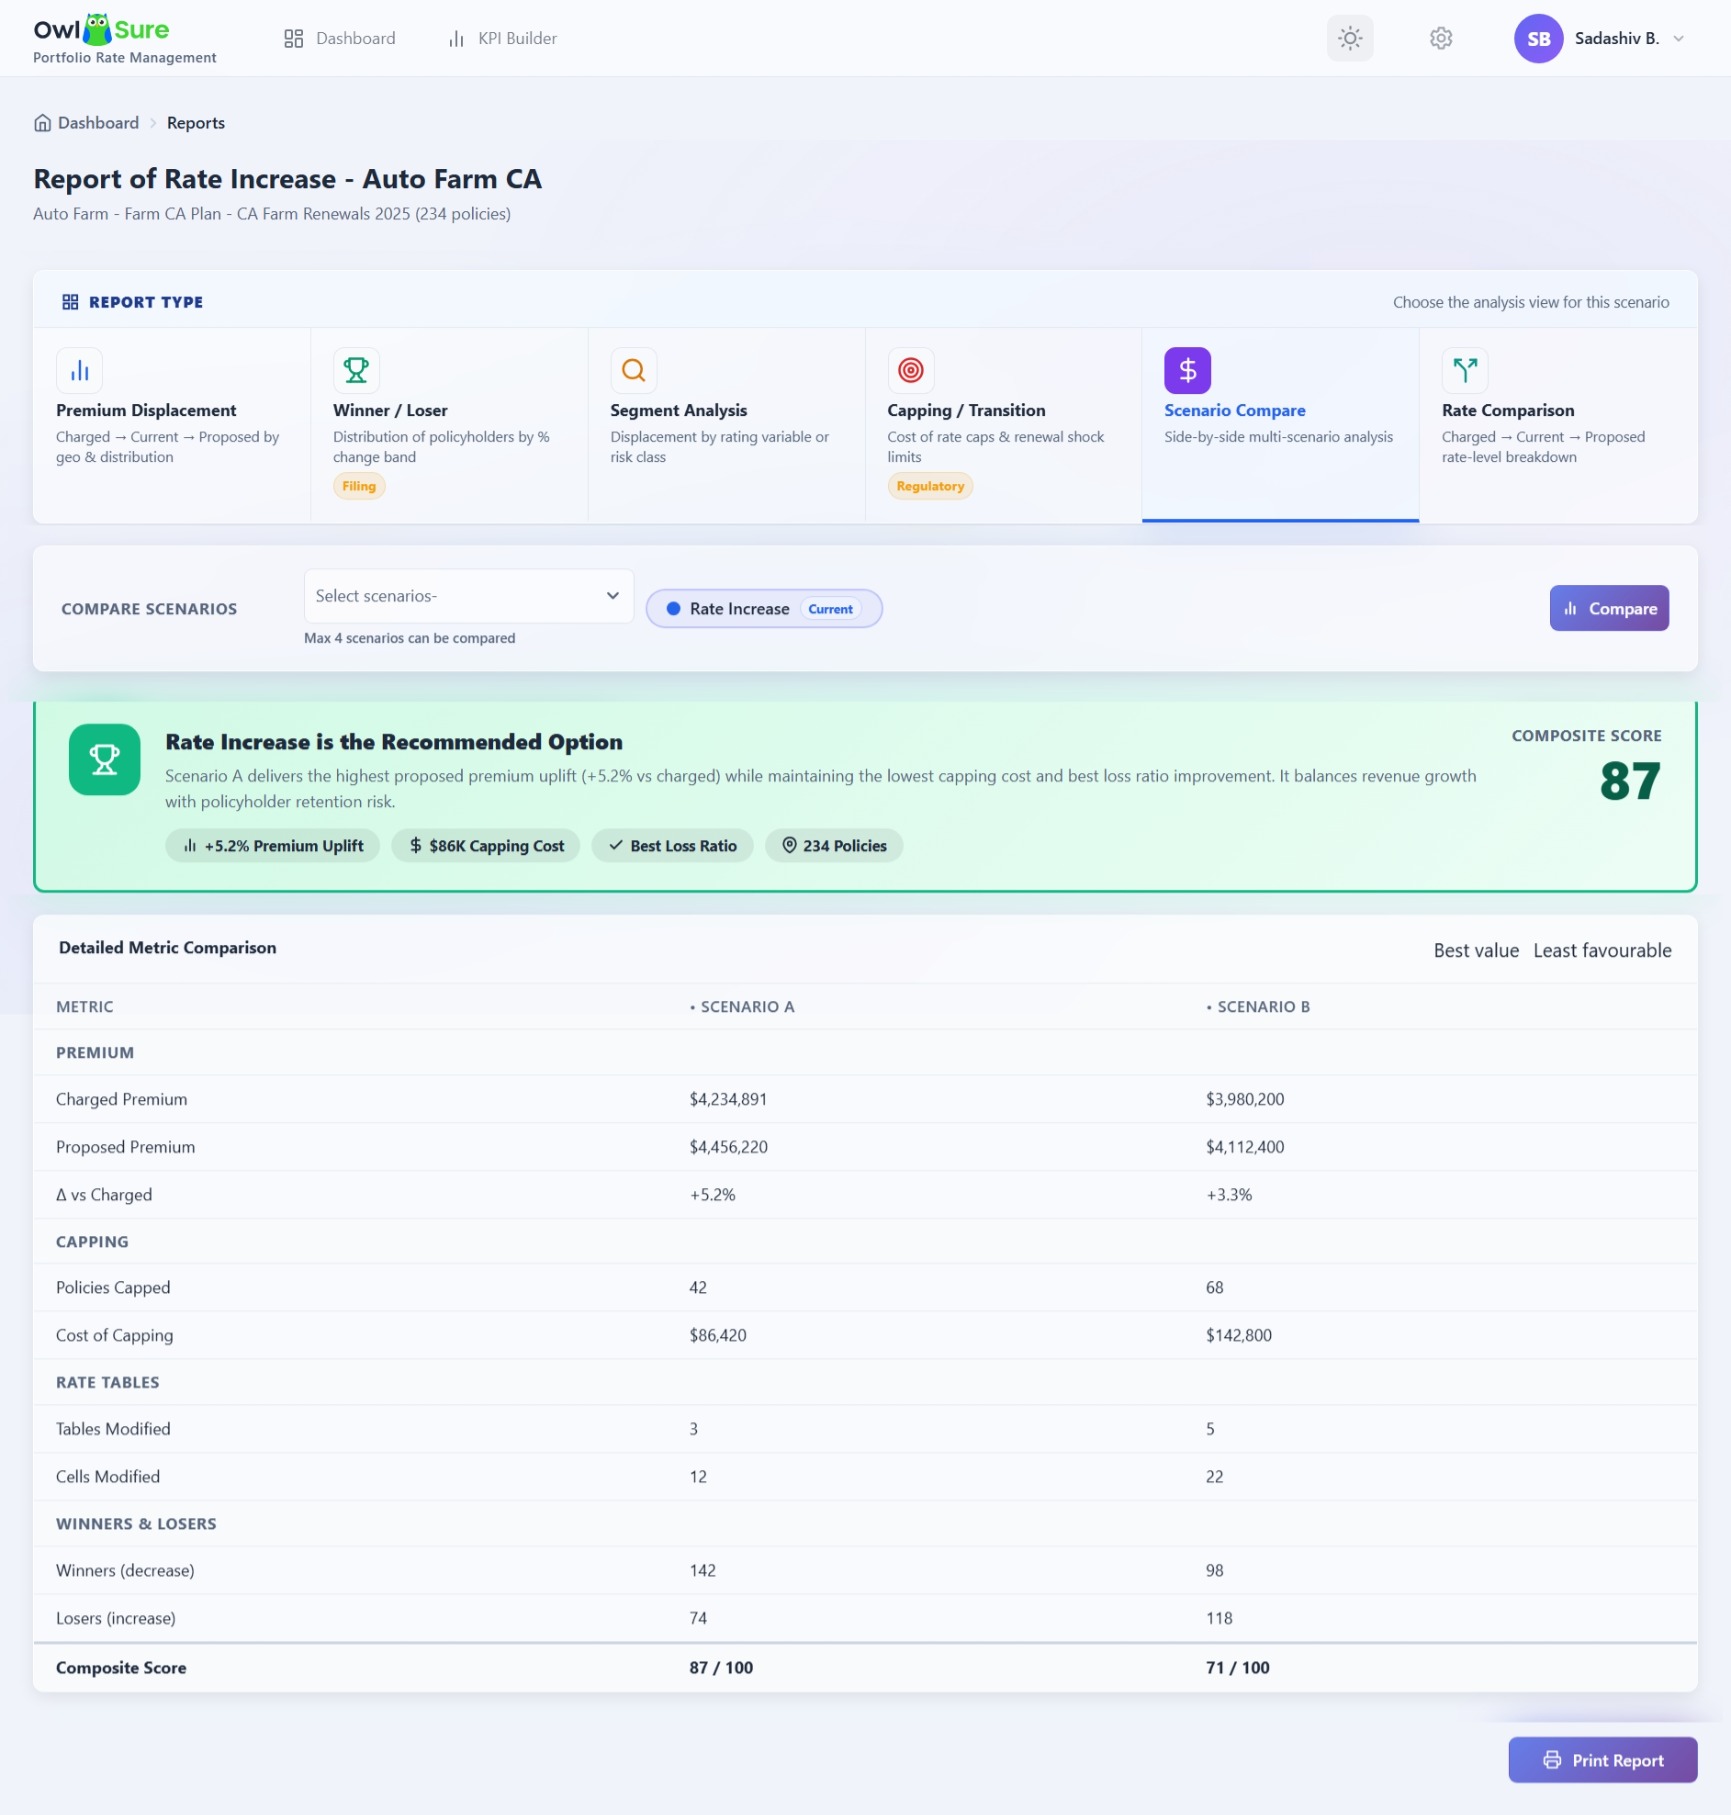Select the Rate Comparison report type
The height and width of the screenshot is (1815, 1731).
point(1558,425)
